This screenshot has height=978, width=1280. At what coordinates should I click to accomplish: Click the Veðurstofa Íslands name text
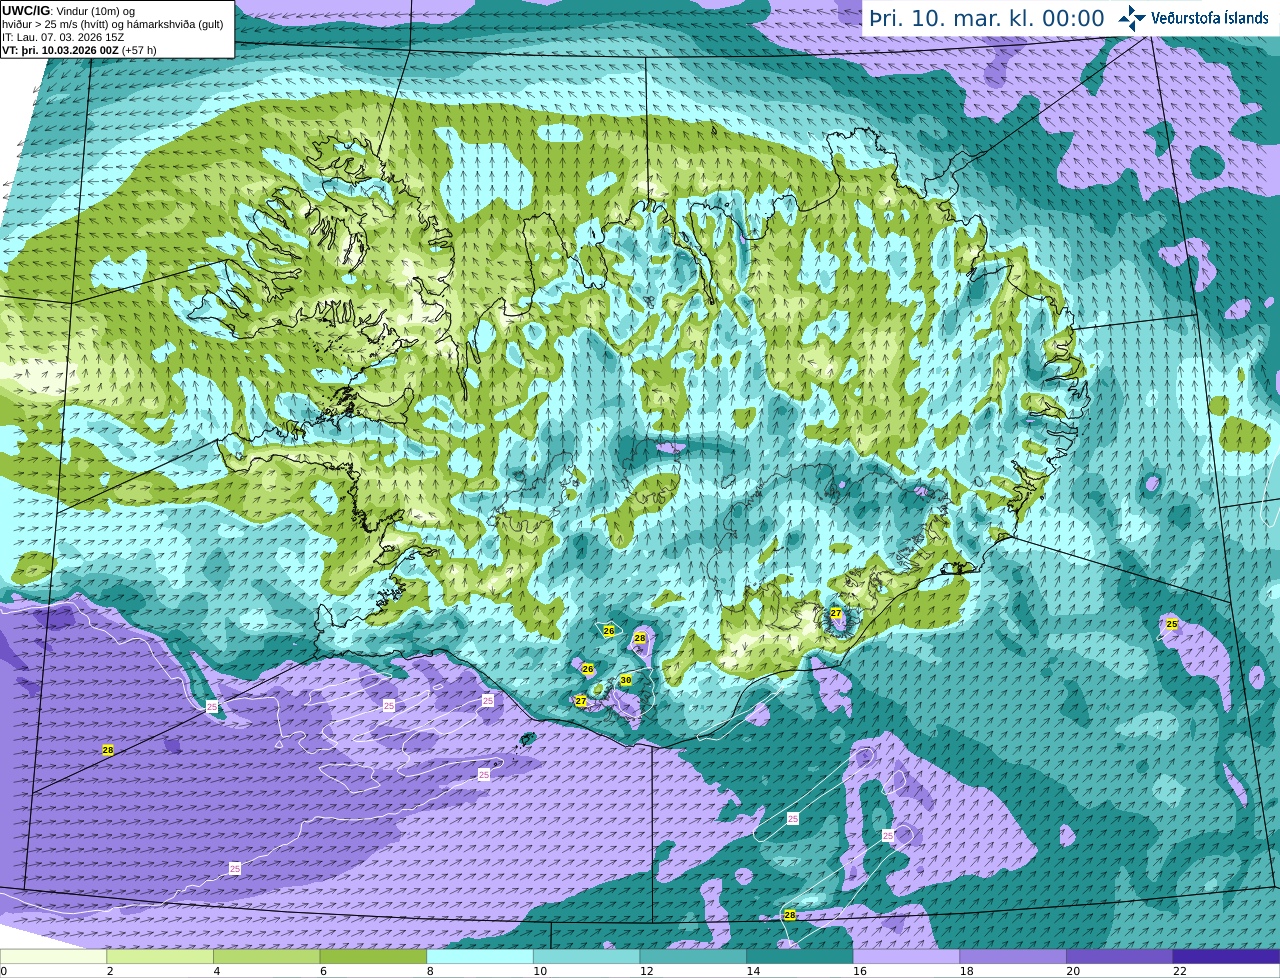coord(1210,18)
